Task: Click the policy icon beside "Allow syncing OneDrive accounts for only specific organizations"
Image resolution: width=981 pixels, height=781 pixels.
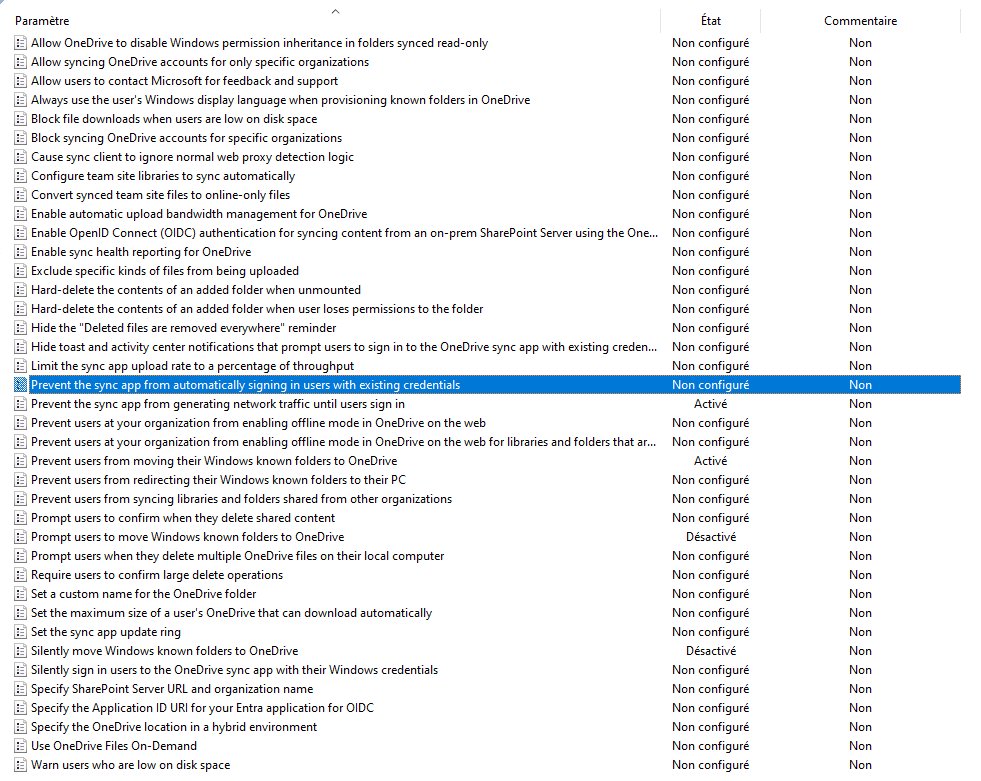Action: click(21, 62)
